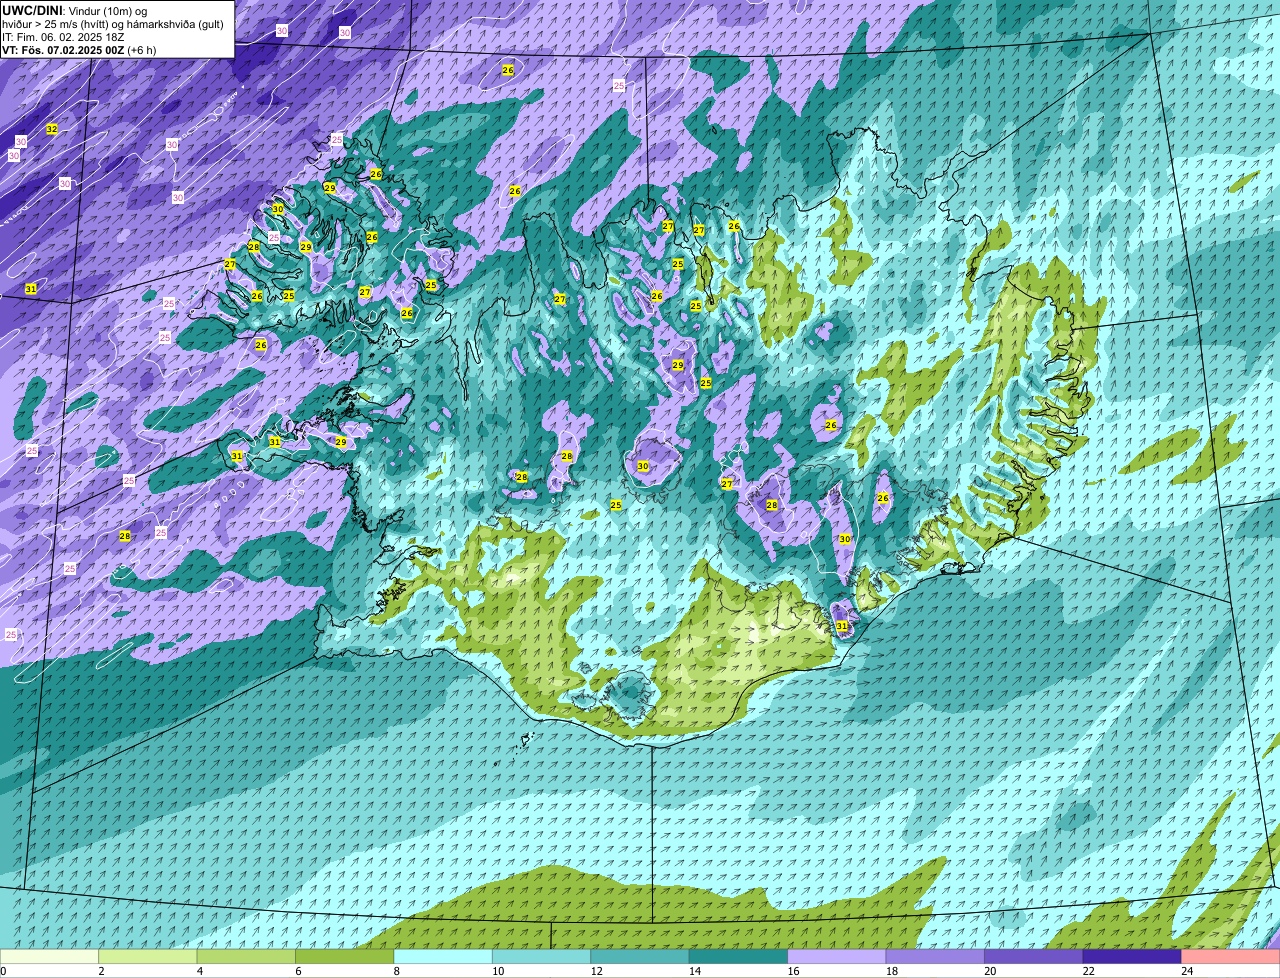This screenshot has height=978, width=1280.
Task: Choose the 22–24 m/s dark indigo legend swatch
Action: [1132, 956]
